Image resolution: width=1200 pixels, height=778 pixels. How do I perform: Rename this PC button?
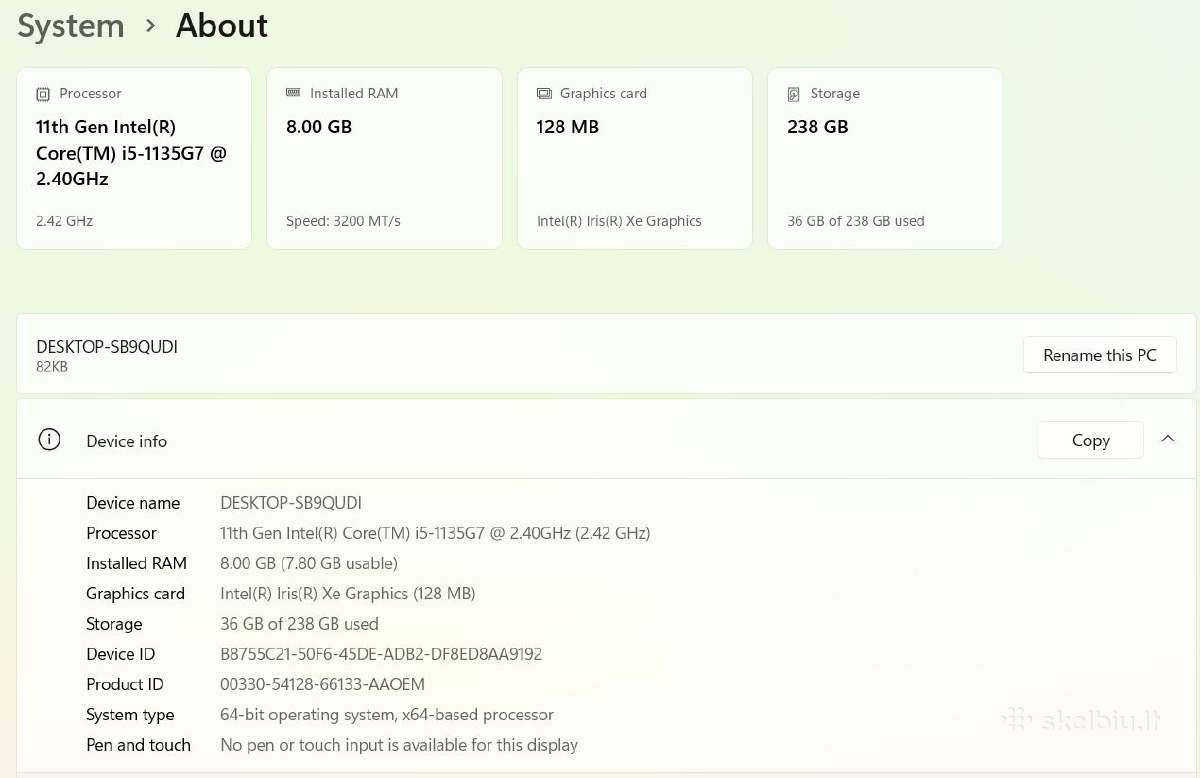coord(1099,355)
